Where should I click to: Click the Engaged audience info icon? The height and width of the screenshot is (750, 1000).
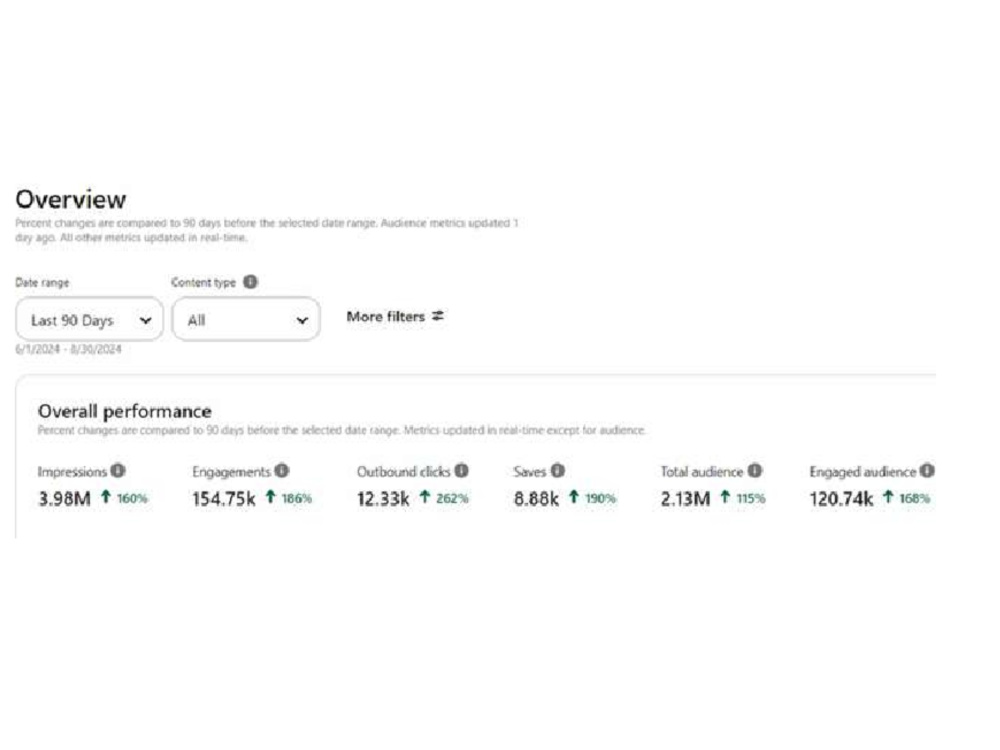click(x=927, y=471)
